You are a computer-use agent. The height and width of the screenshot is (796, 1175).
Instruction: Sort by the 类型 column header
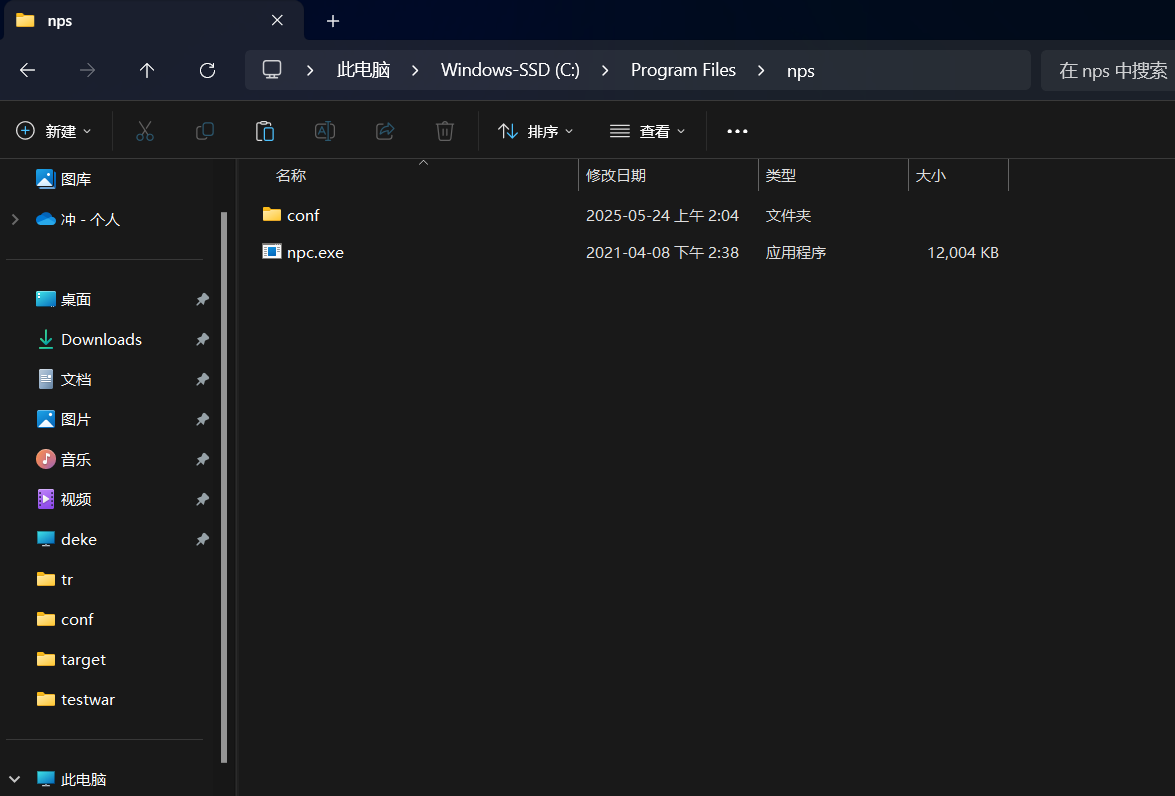coord(781,175)
